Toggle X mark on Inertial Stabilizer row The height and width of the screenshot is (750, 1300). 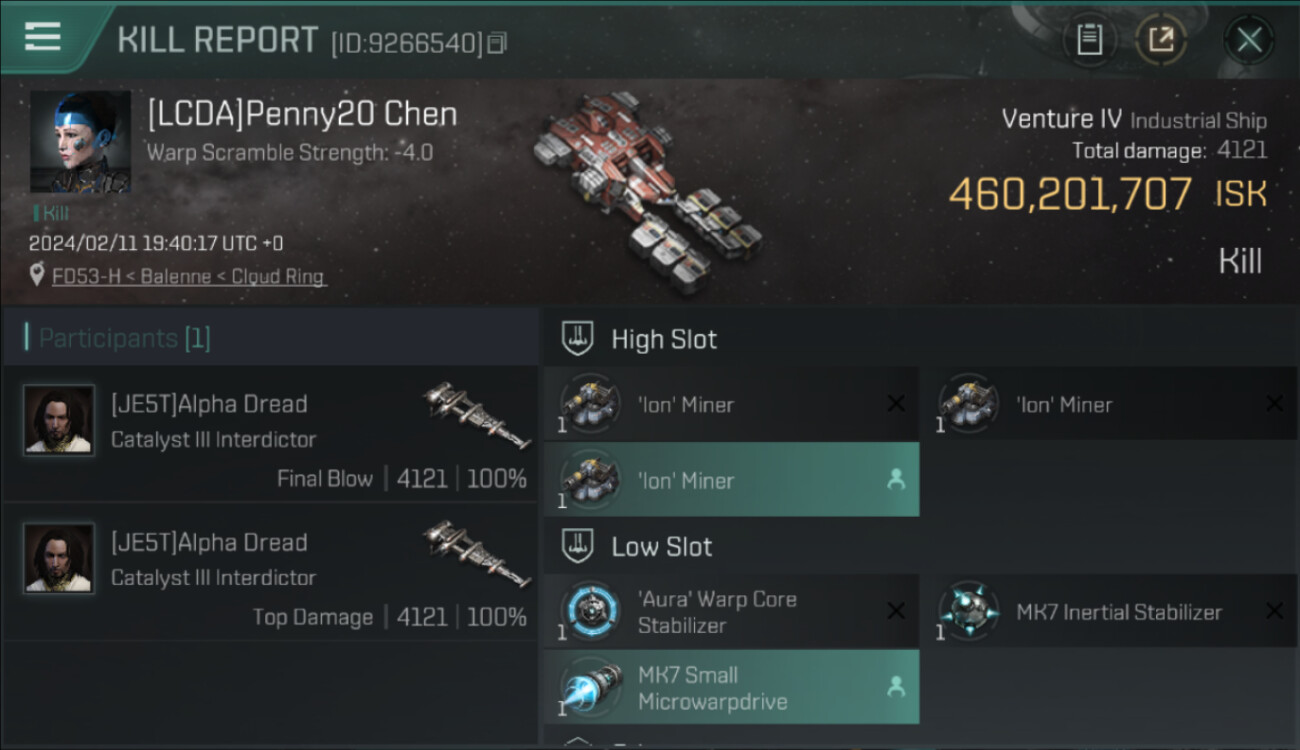pos(1274,611)
